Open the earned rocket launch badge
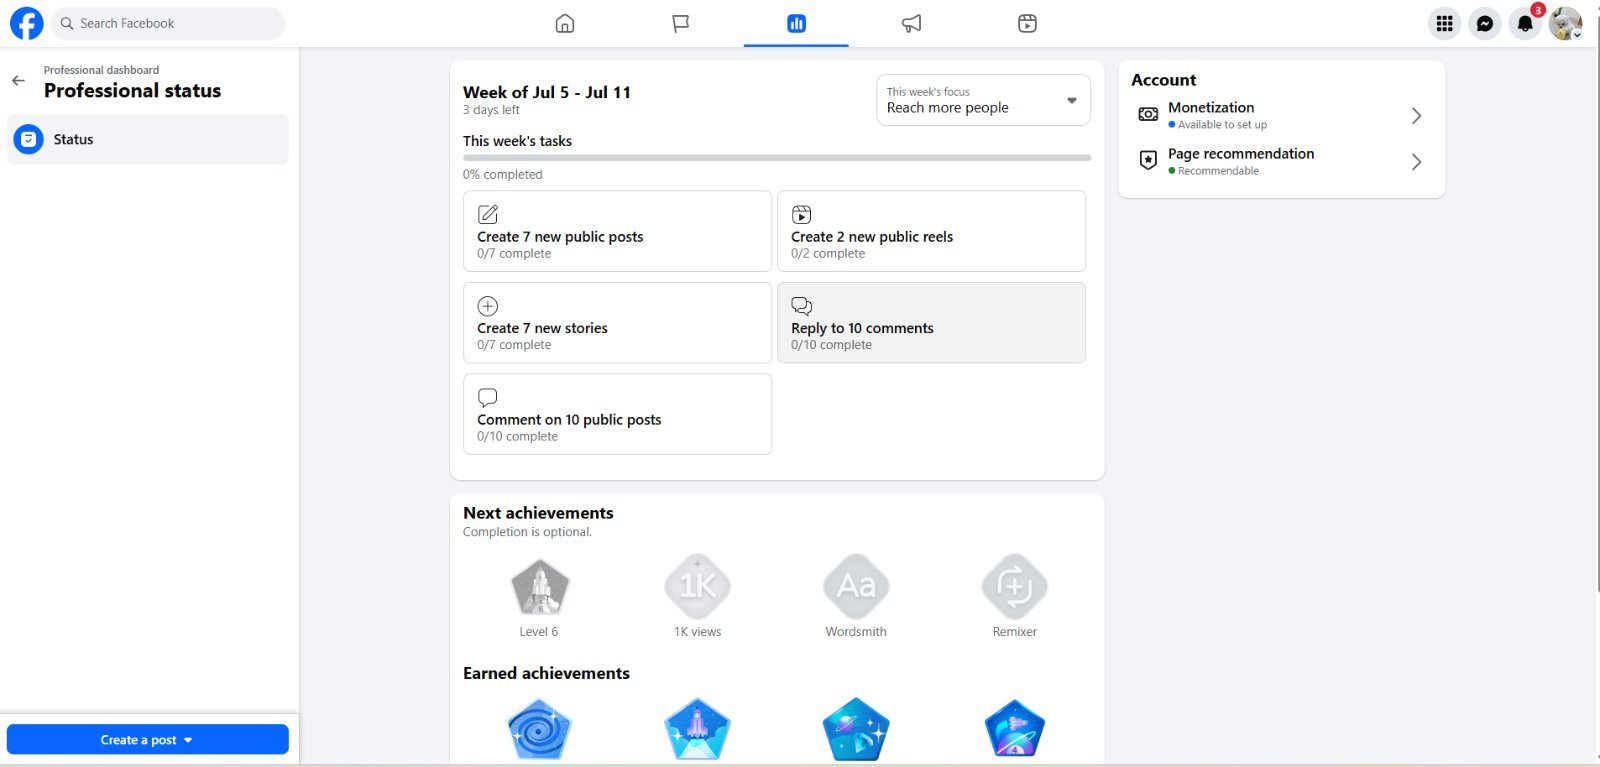The image size is (1600, 767). (697, 730)
